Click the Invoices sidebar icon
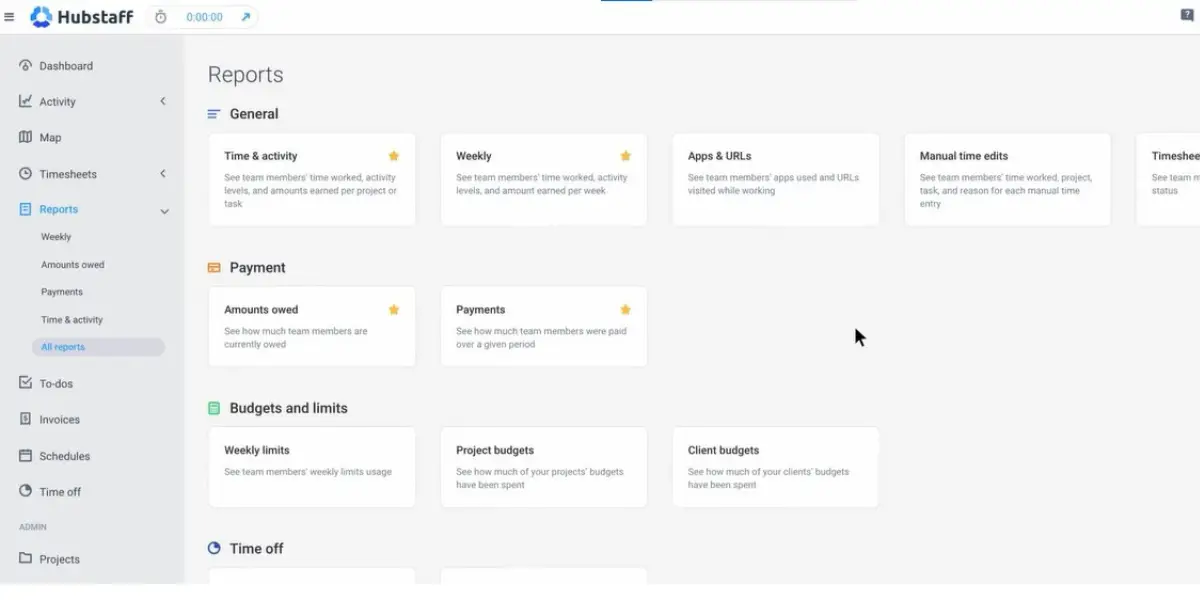The width and height of the screenshot is (1200, 600). click(x=26, y=419)
